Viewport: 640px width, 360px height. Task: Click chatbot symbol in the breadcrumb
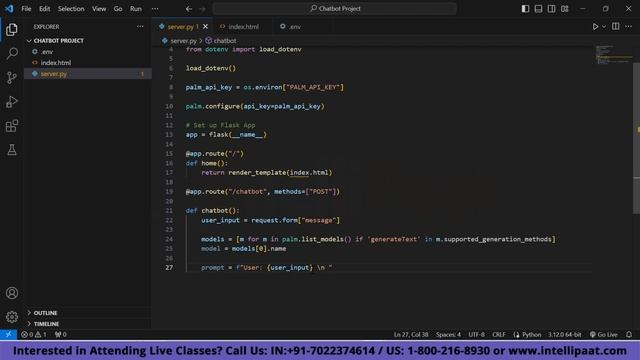point(225,41)
